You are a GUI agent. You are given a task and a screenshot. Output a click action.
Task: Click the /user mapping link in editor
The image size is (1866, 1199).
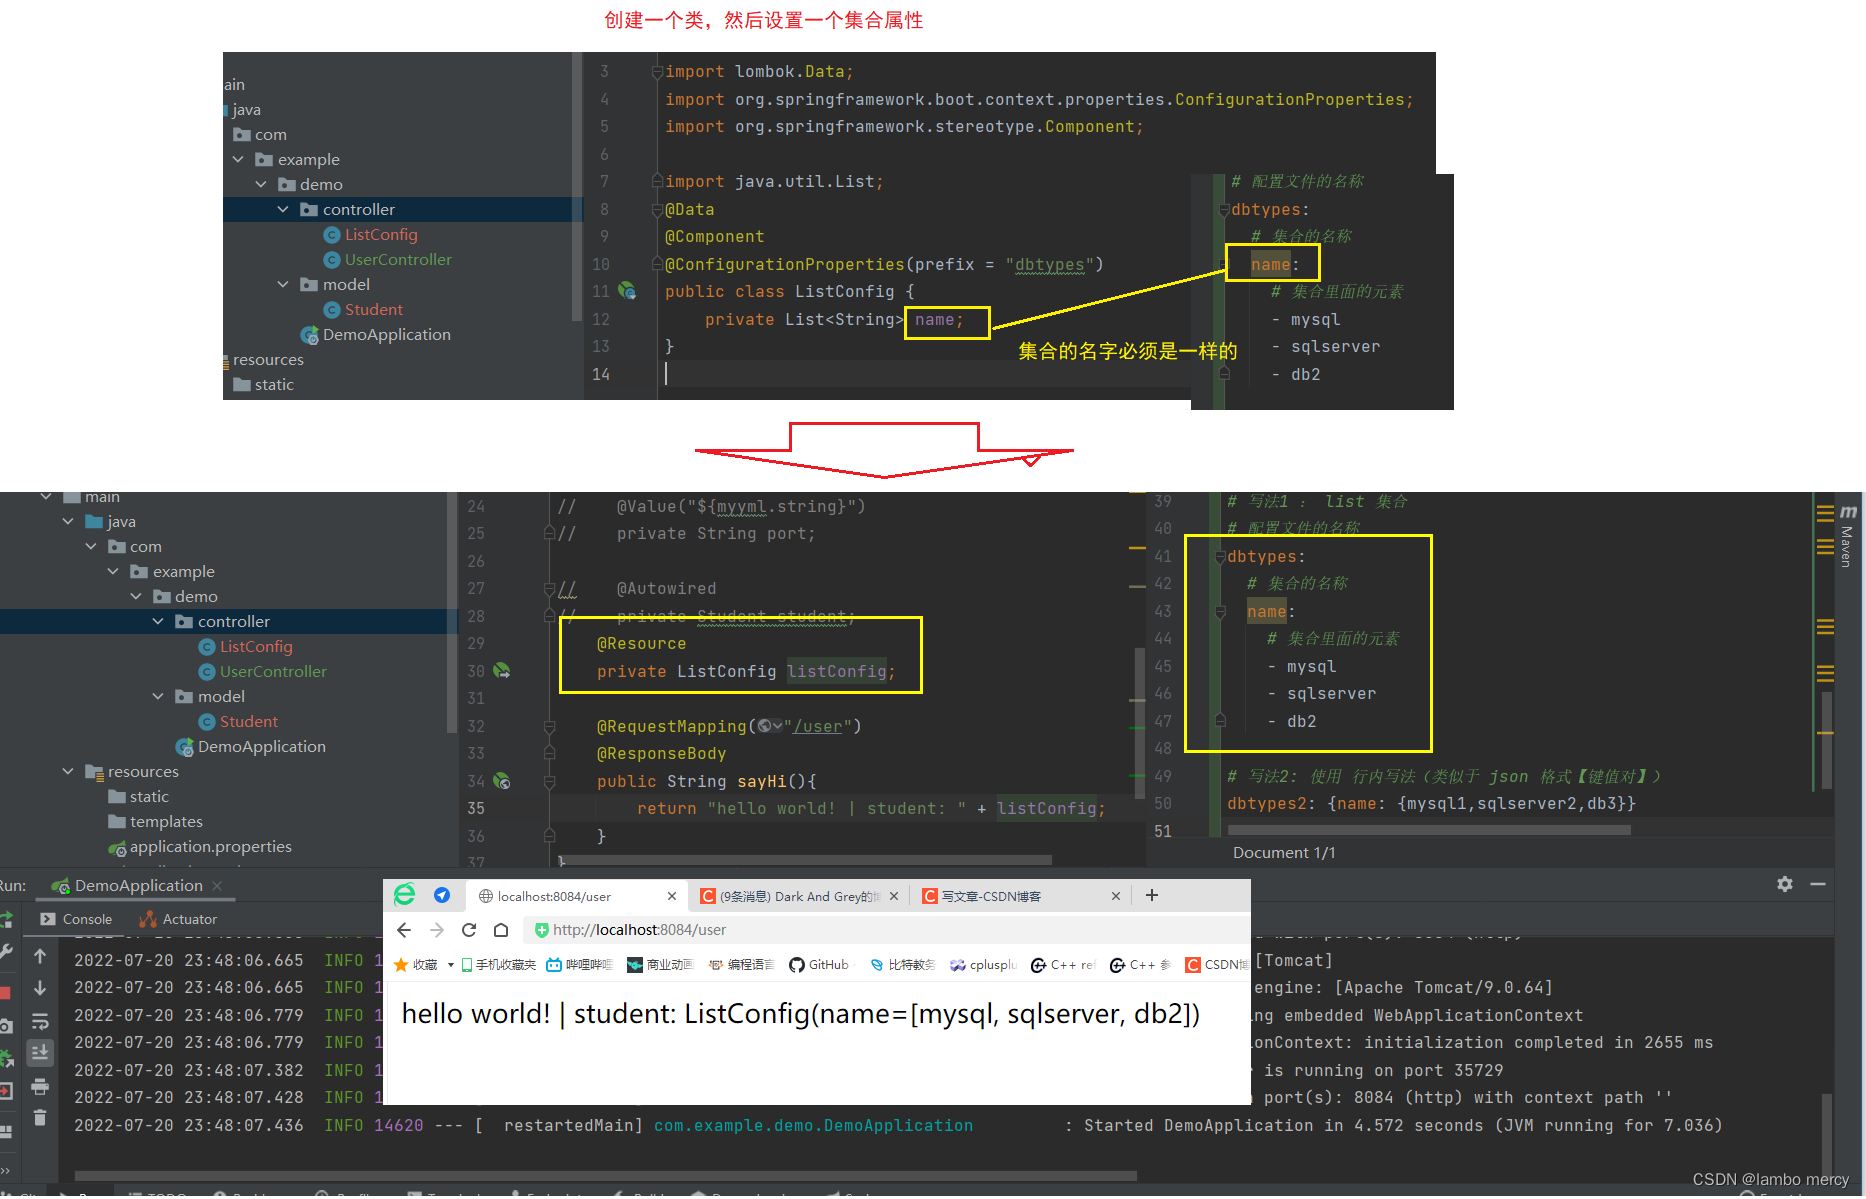coord(817,726)
